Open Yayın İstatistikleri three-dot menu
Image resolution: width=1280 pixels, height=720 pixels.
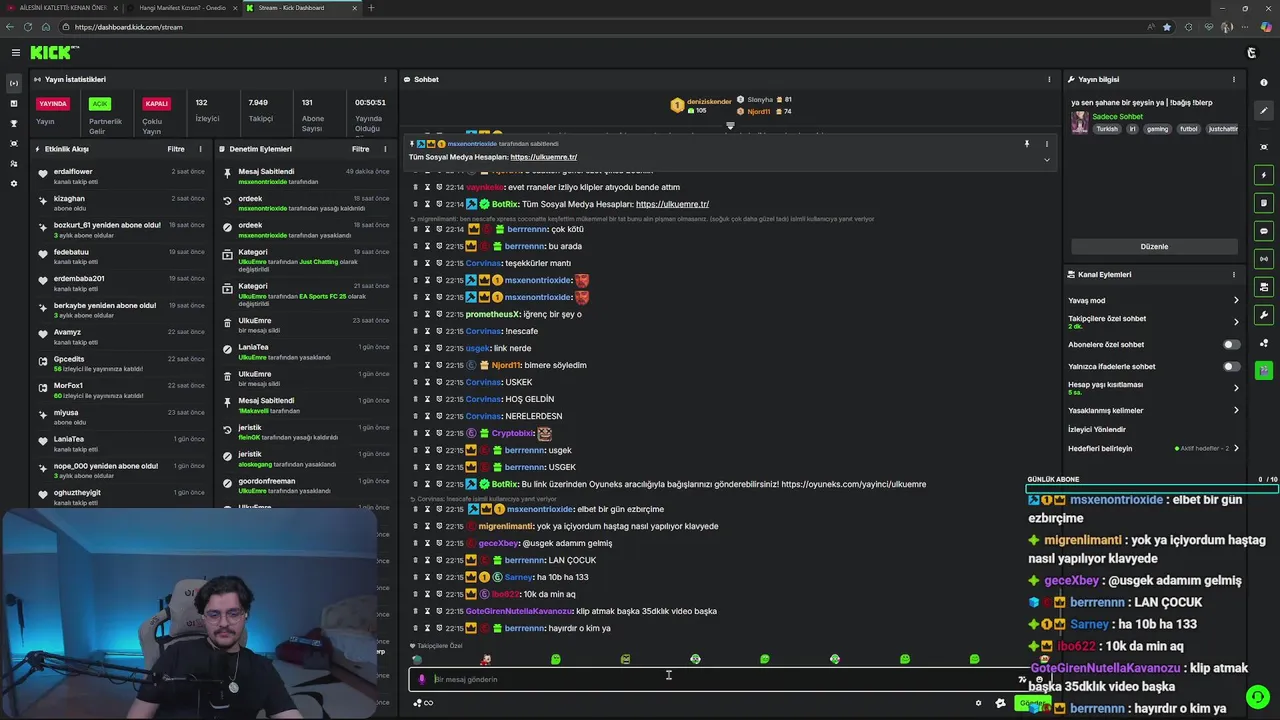(385, 79)
